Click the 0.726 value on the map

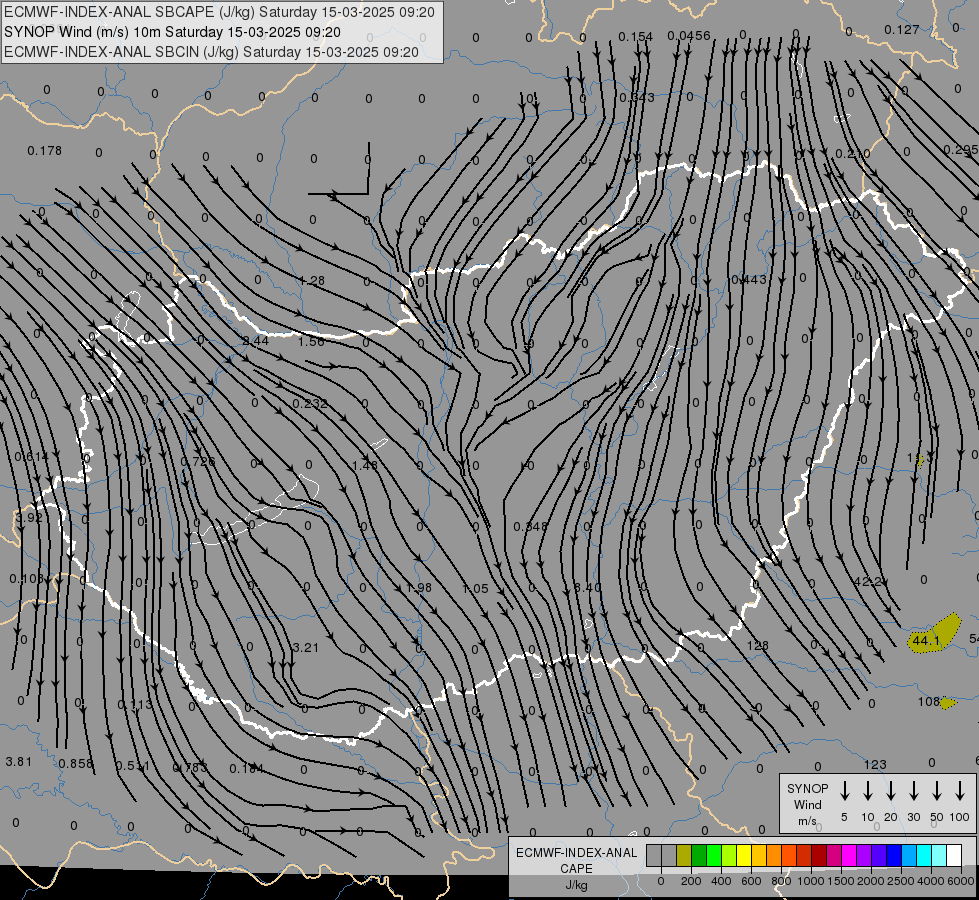click(197, 462)
